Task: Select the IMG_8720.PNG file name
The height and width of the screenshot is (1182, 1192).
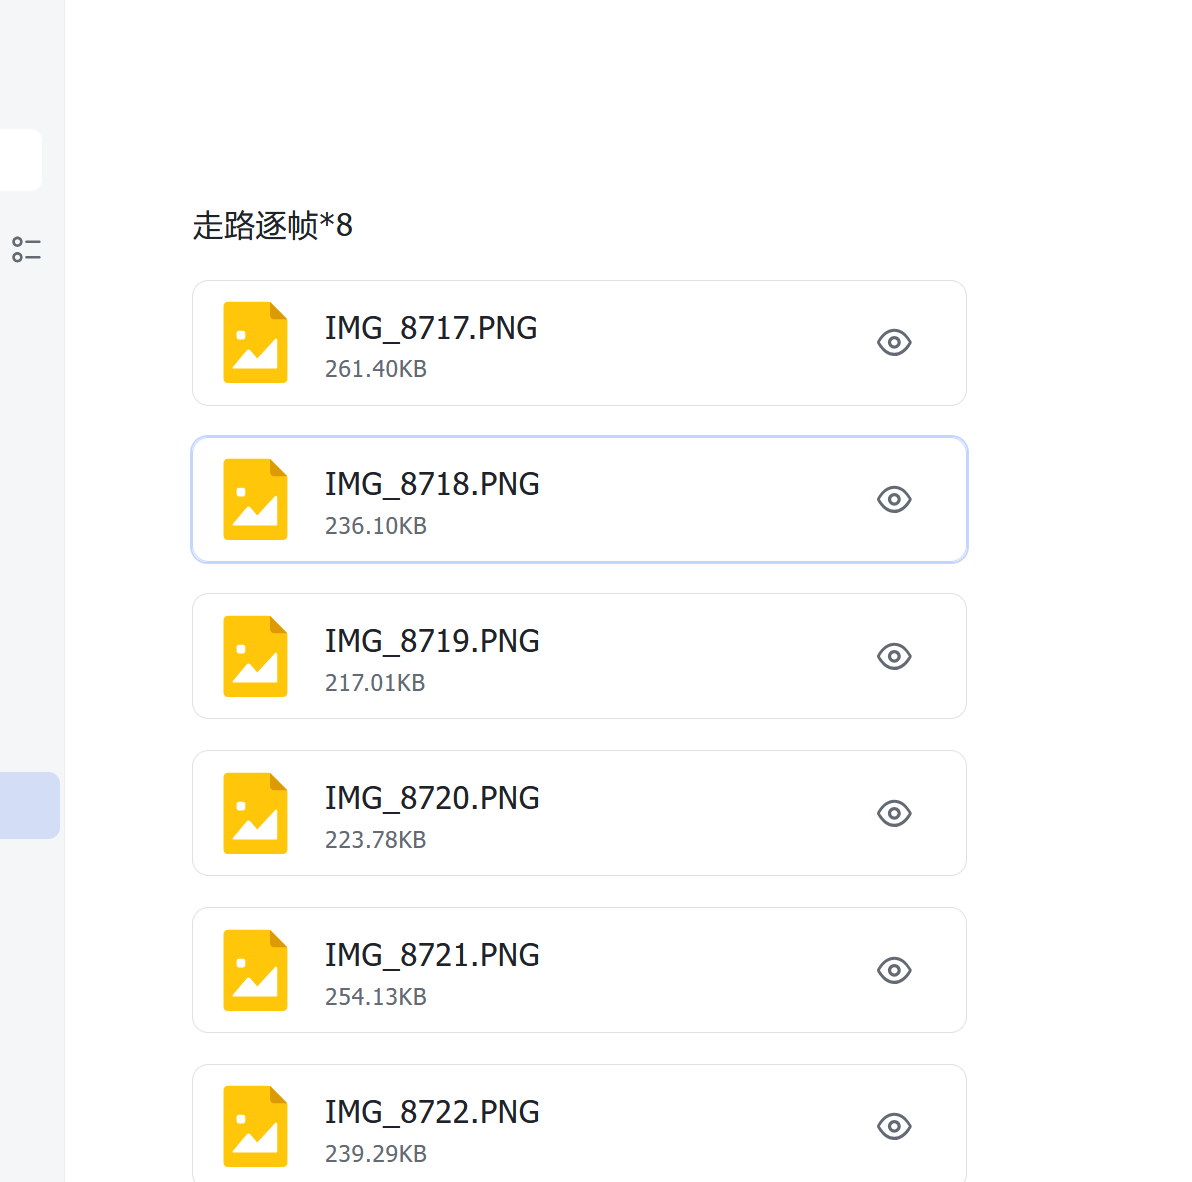Action: click(432, 798)
